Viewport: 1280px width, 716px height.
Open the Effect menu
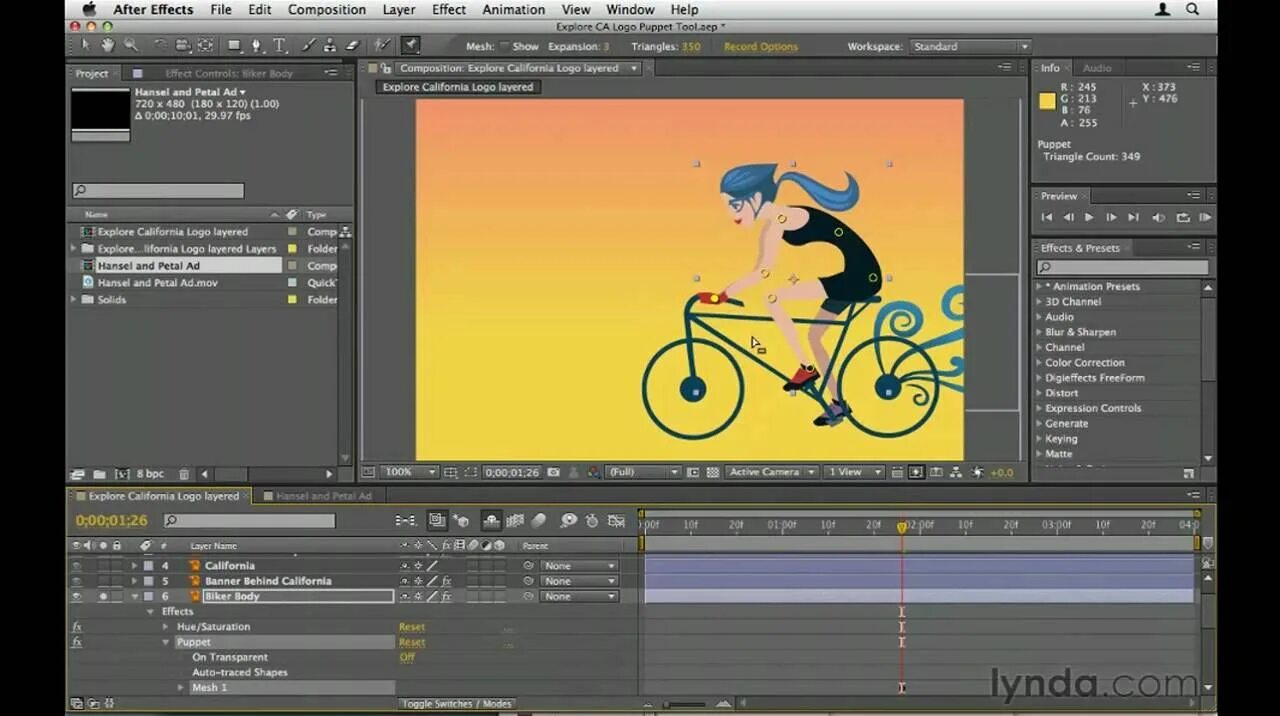click(449, 9)
